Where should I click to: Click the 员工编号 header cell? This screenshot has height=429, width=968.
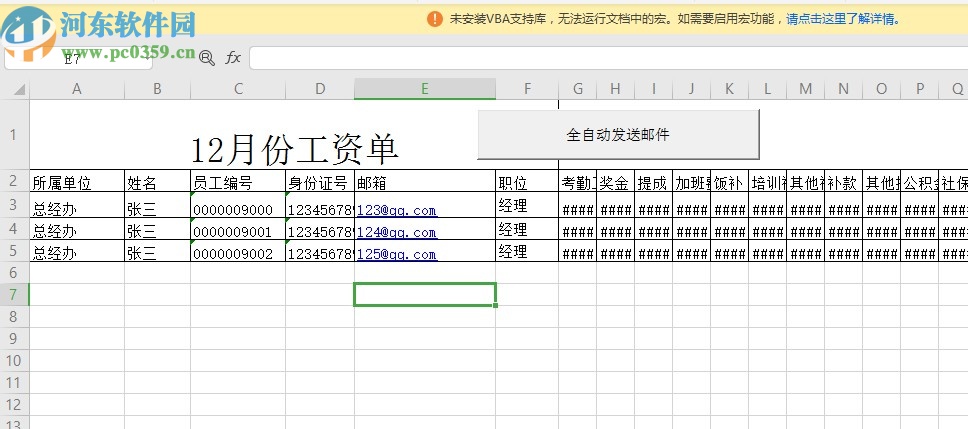pos(238,181)
